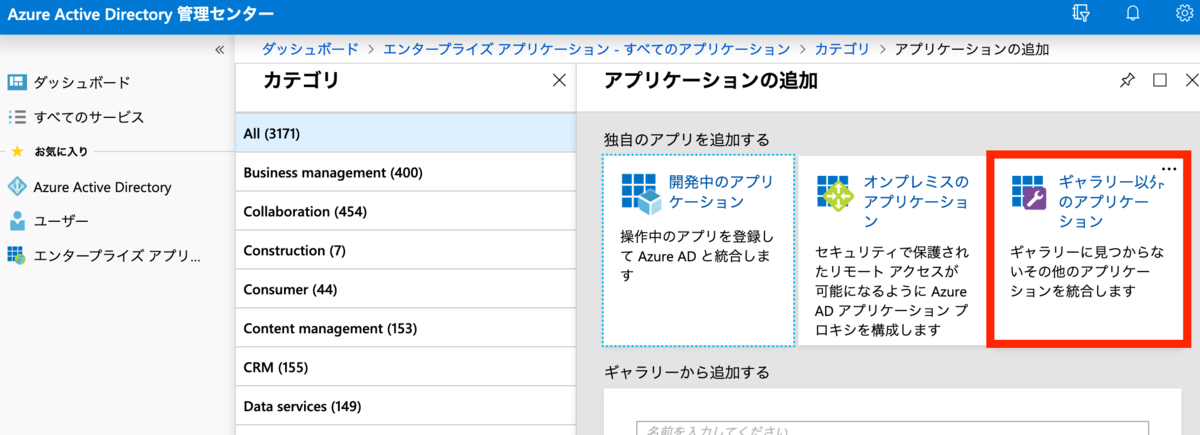Screen dimensions: 1200x435
Task: Open the directory and subscription filter icon
Action: [x=1081, y=14]
